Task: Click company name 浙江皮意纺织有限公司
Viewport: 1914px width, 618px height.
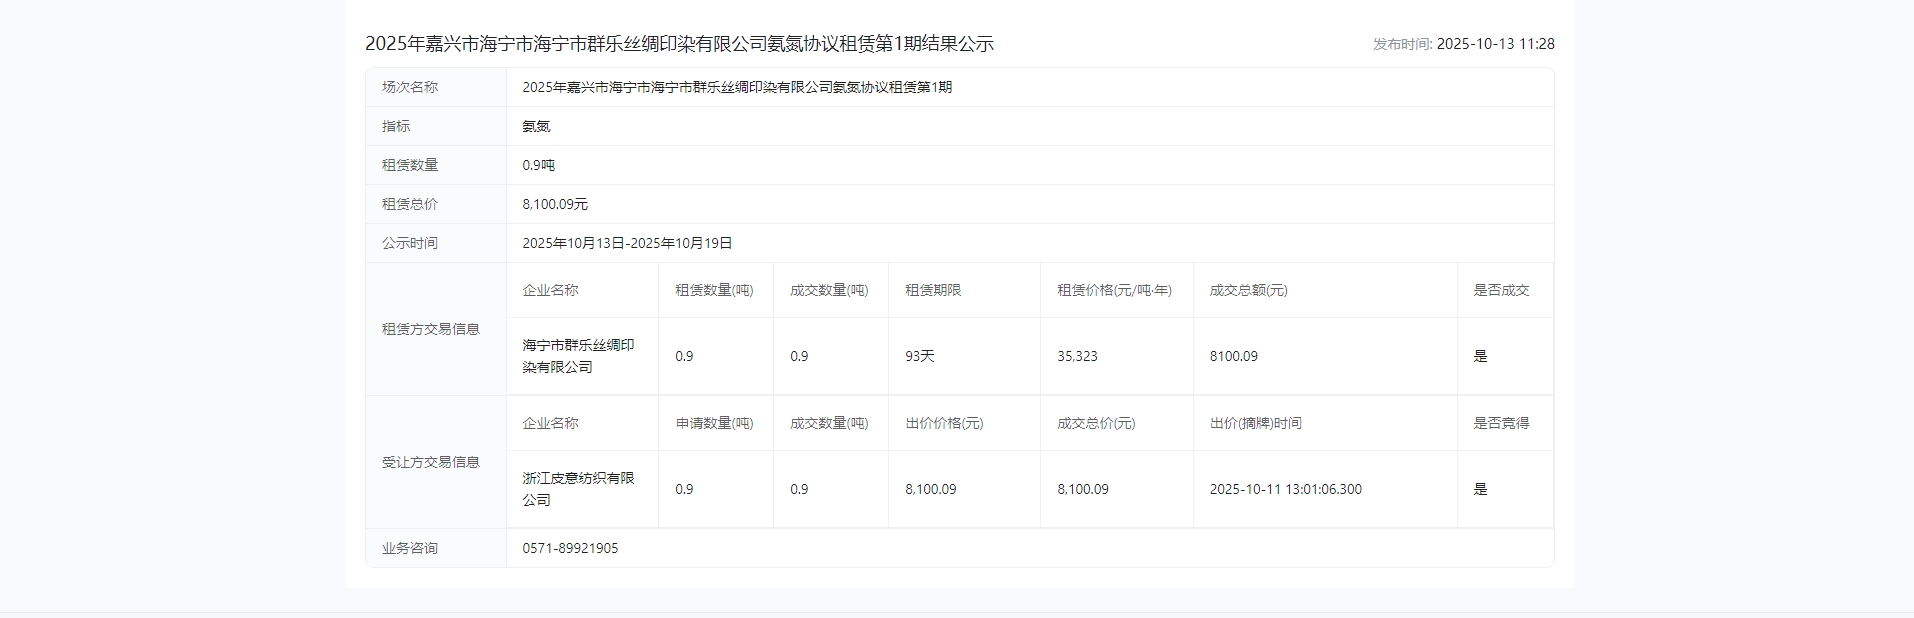Action: pos(578,489)
